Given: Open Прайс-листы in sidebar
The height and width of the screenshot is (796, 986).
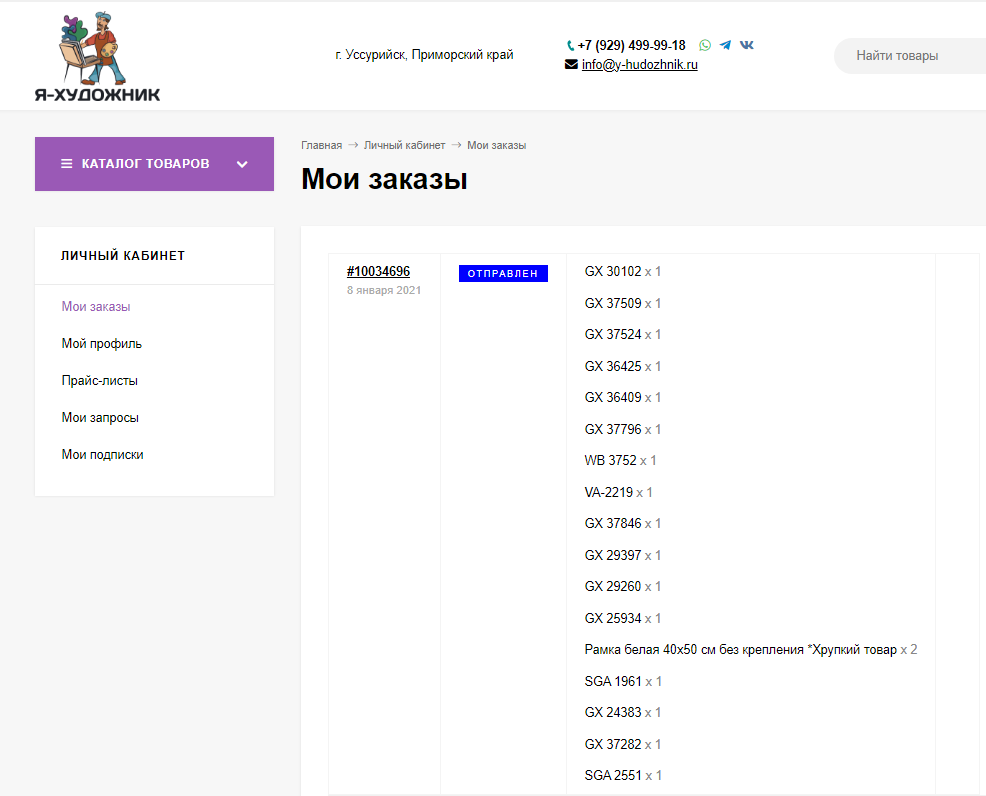Looking at the screenshot, I should (x=99, y=381).
